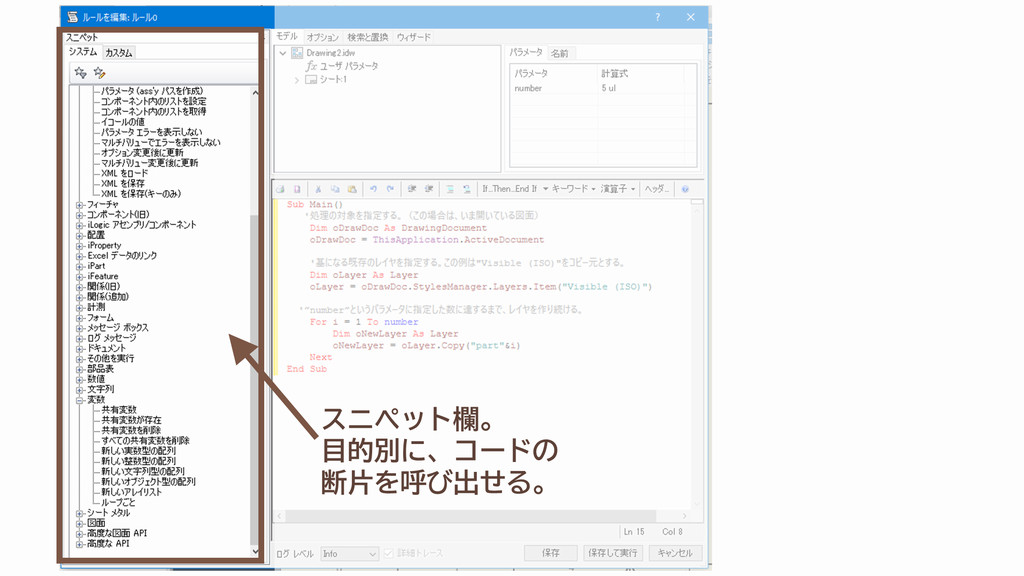The image size is (1024, 576).
Task: Expand the iProperty tree node
Action: tap(80, 245)
